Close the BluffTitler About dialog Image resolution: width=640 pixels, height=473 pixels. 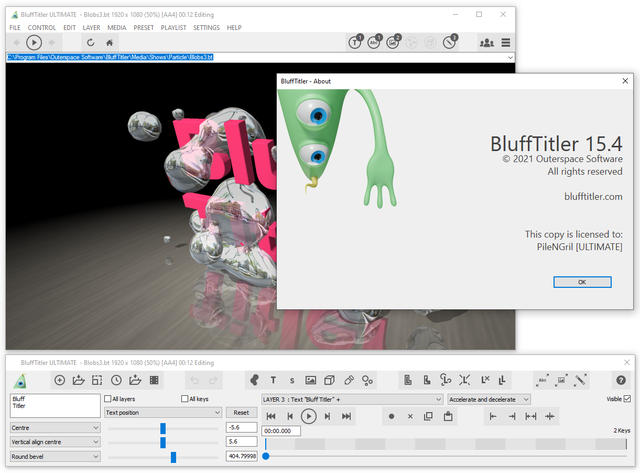pyautogui.click(x=625, y=81)
